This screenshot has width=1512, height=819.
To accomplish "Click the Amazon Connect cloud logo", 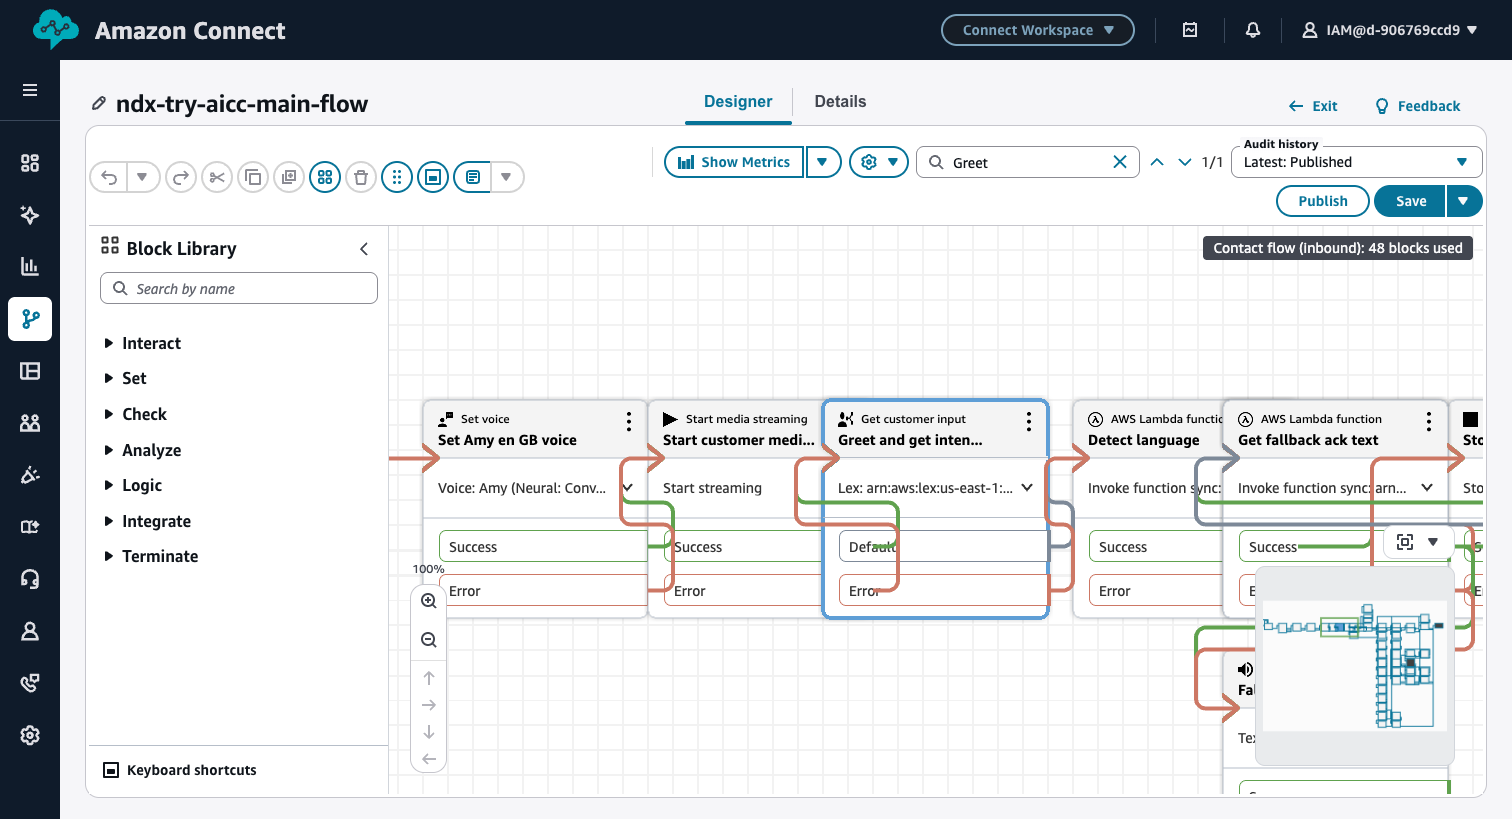I will pos(55,30).
